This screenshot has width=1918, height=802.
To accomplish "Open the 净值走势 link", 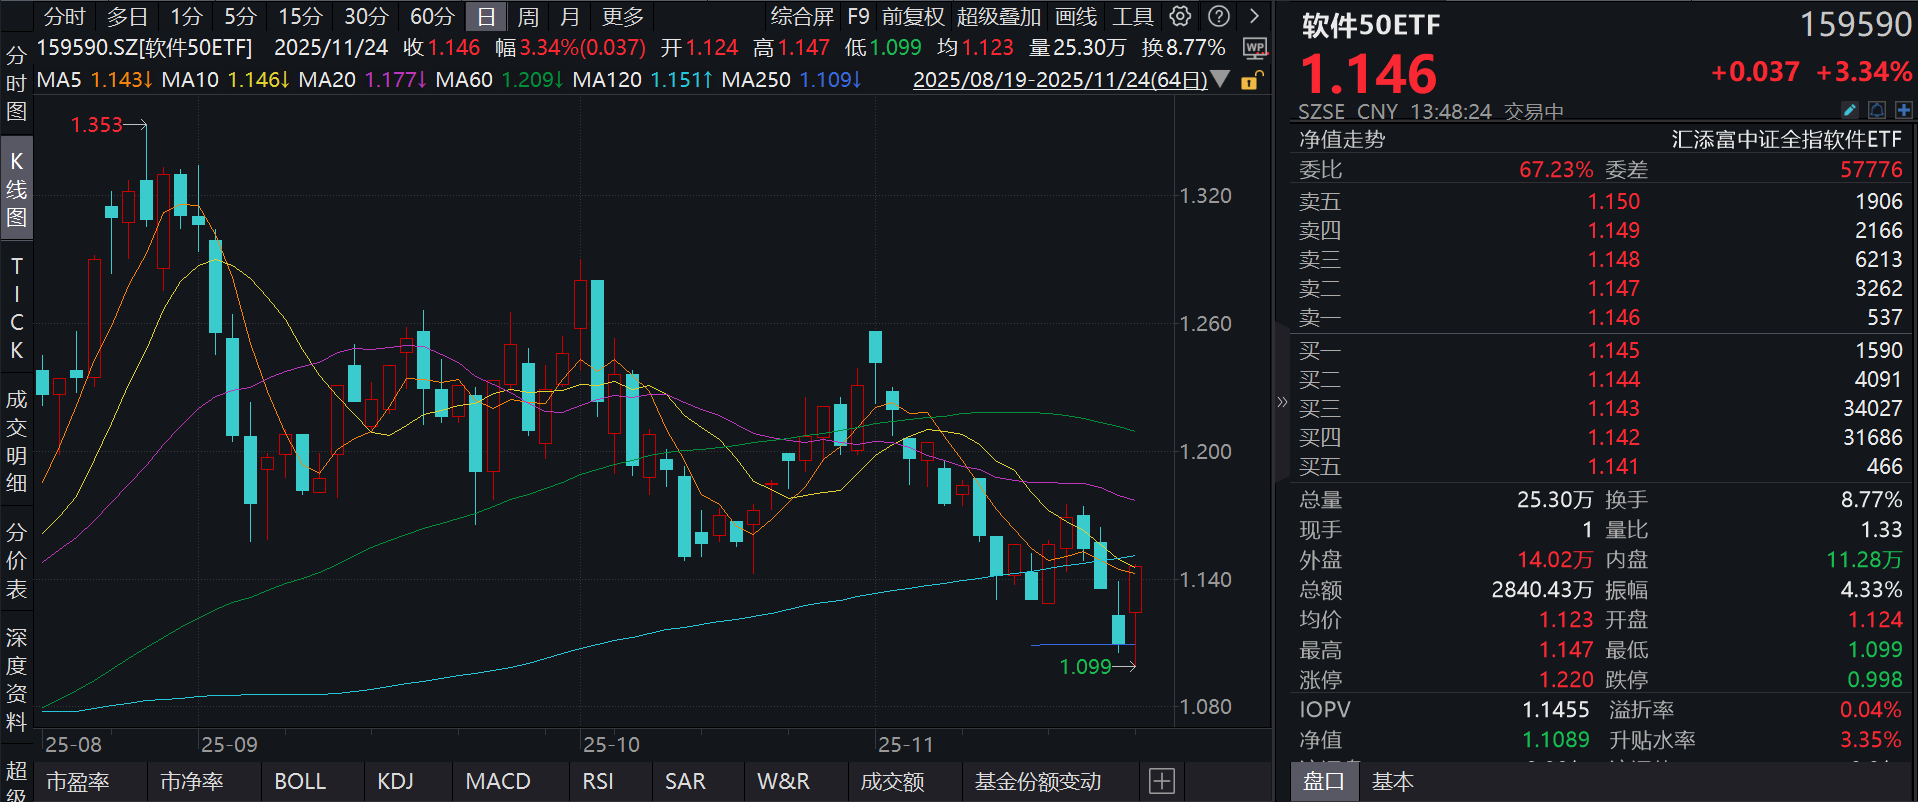I will (1341, 140).
